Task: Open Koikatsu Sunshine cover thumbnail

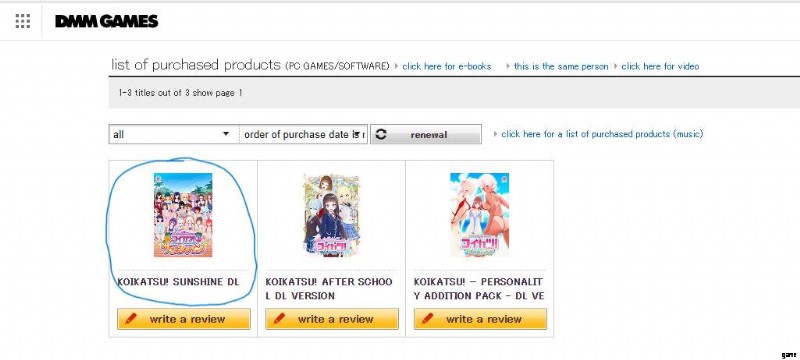Action: (183, 215)
